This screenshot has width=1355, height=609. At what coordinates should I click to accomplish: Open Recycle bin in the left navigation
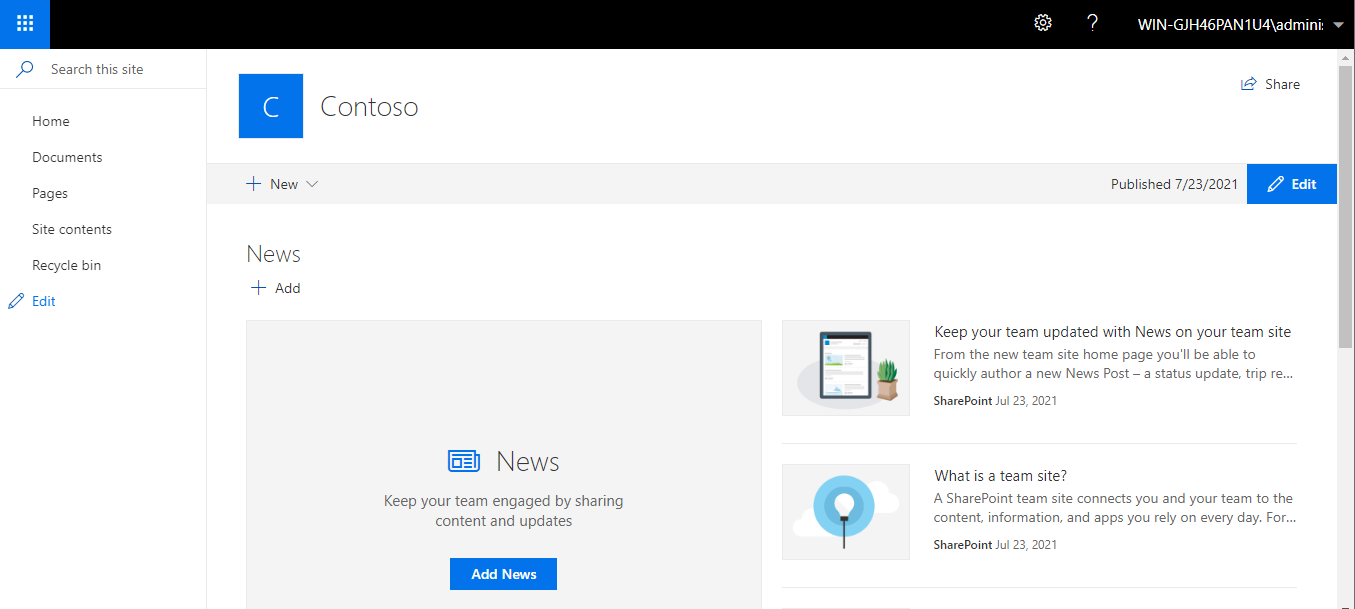pos(66,265)
